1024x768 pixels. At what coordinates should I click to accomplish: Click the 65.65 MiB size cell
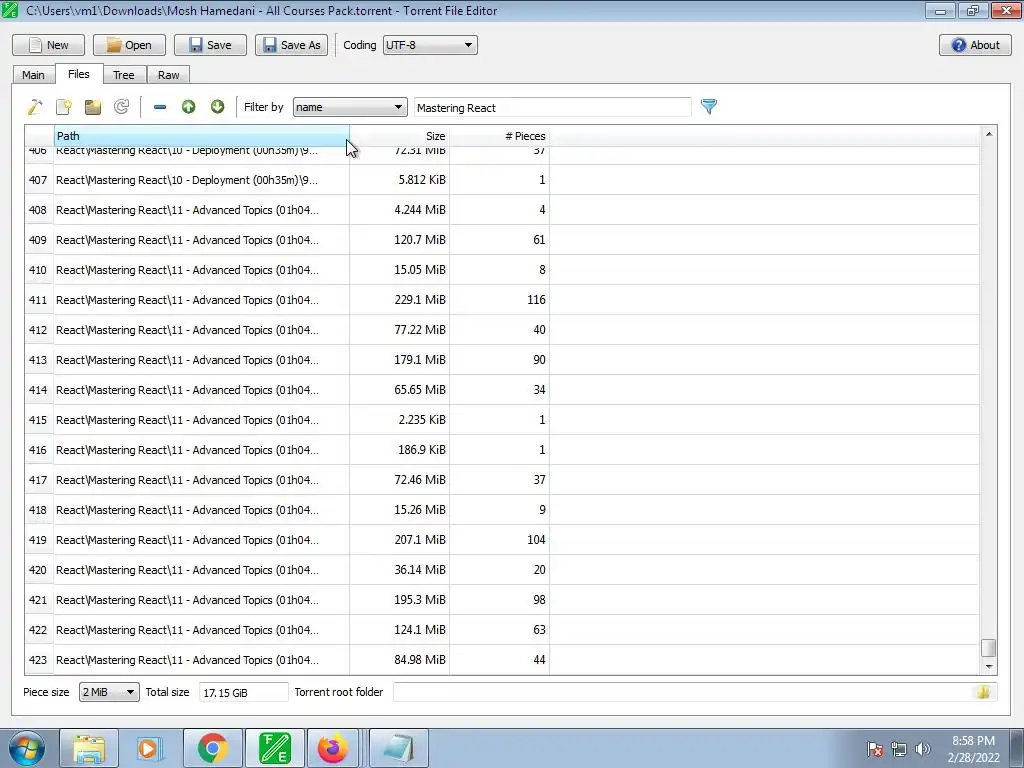pyautogui.click(x=399, y=390)
